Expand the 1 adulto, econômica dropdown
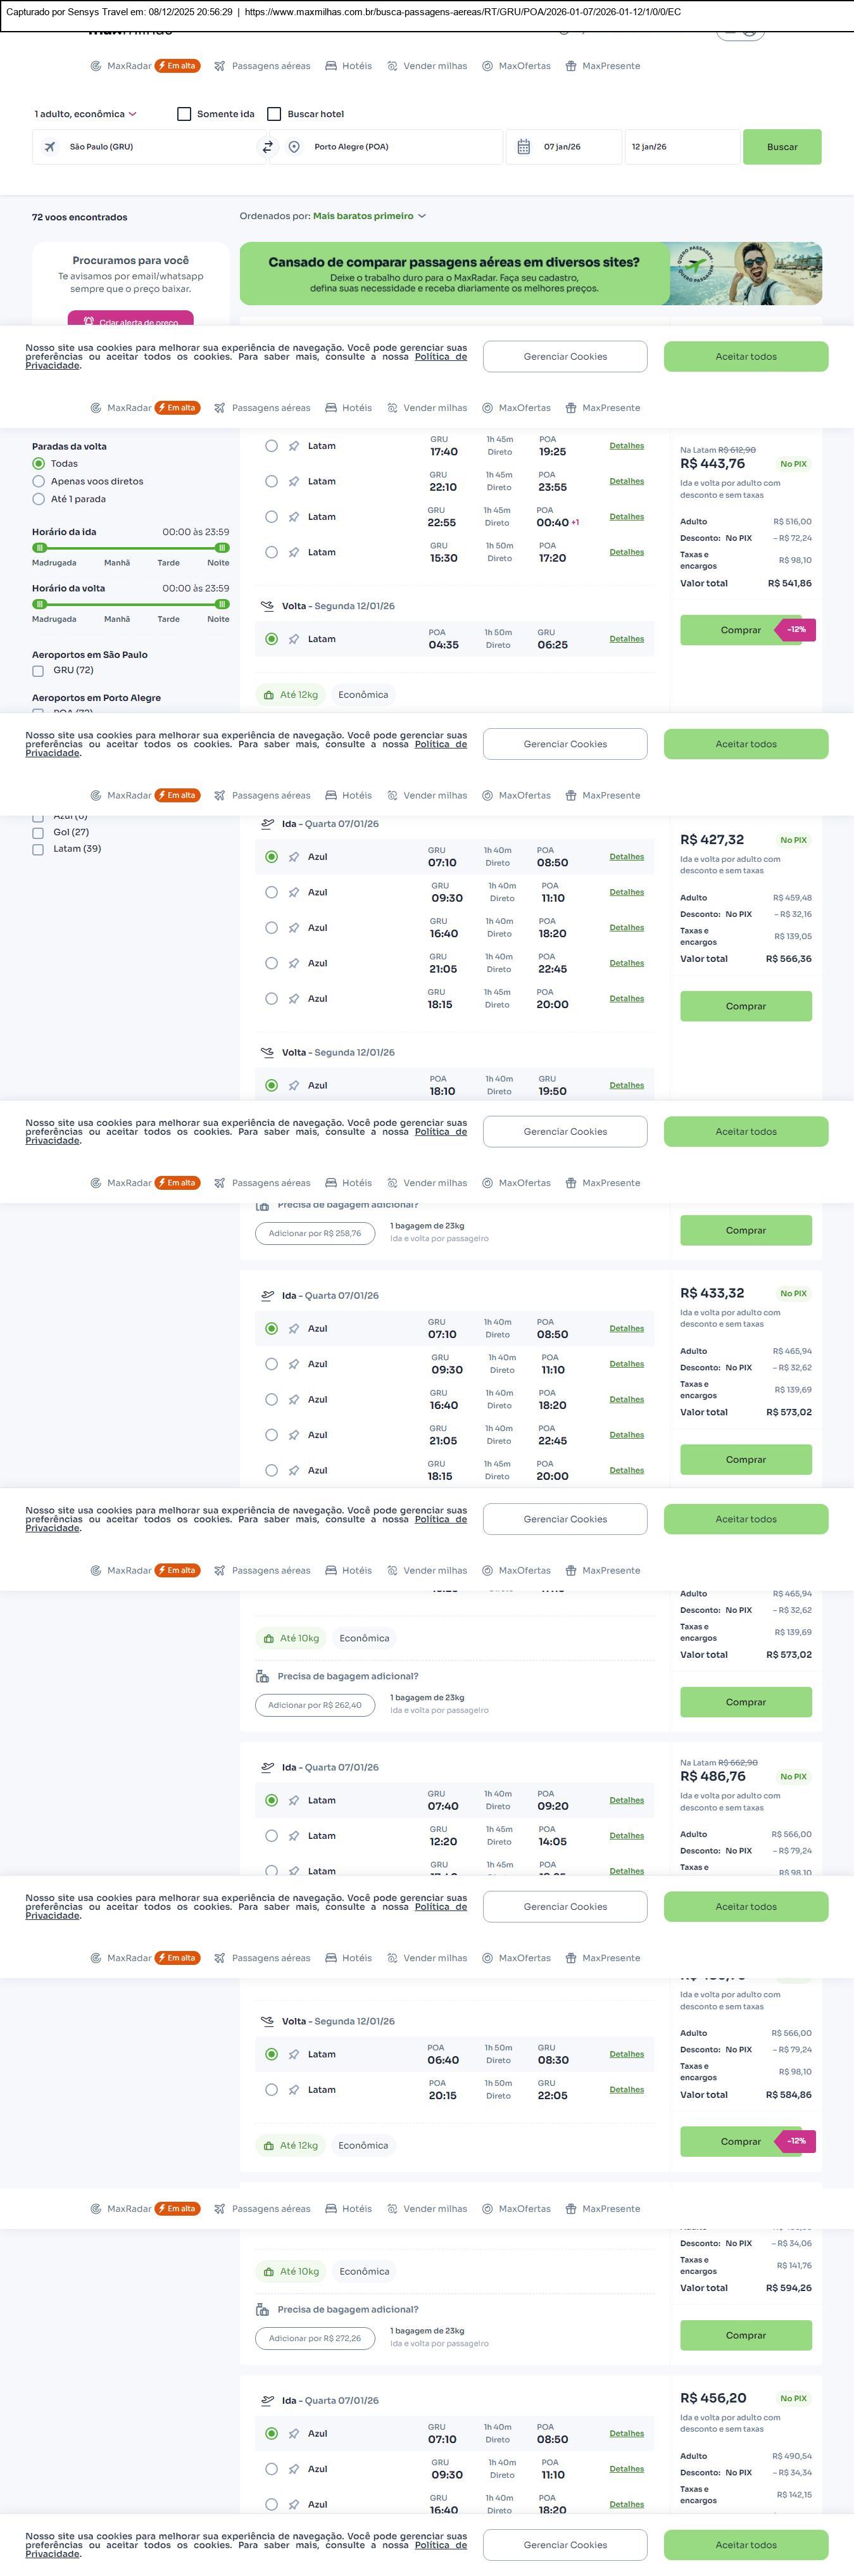 [x=85, y=114]
